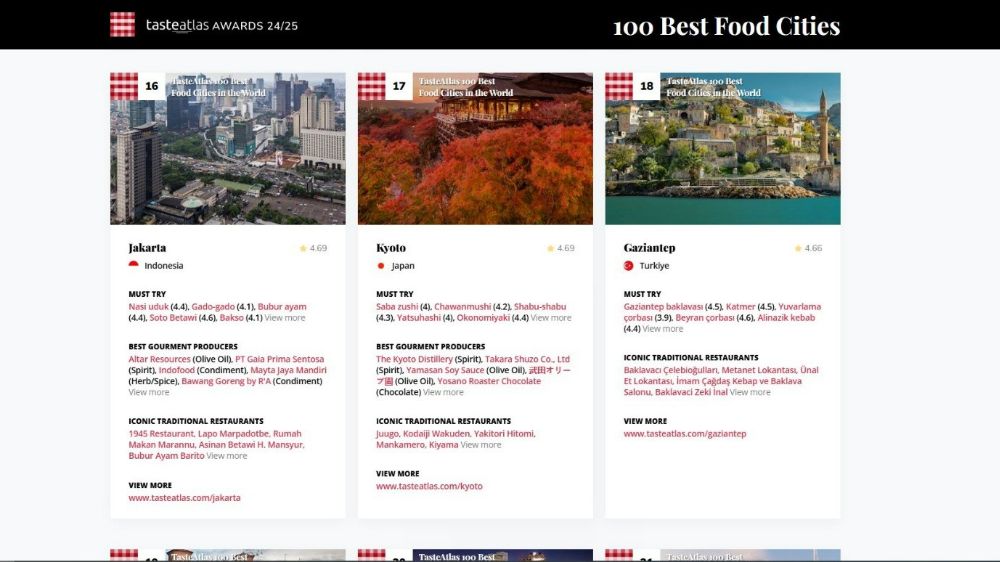Click the star rating icon on Kyoto card
This screenshot has width=1000, height=562.
[x=550, y=248]
